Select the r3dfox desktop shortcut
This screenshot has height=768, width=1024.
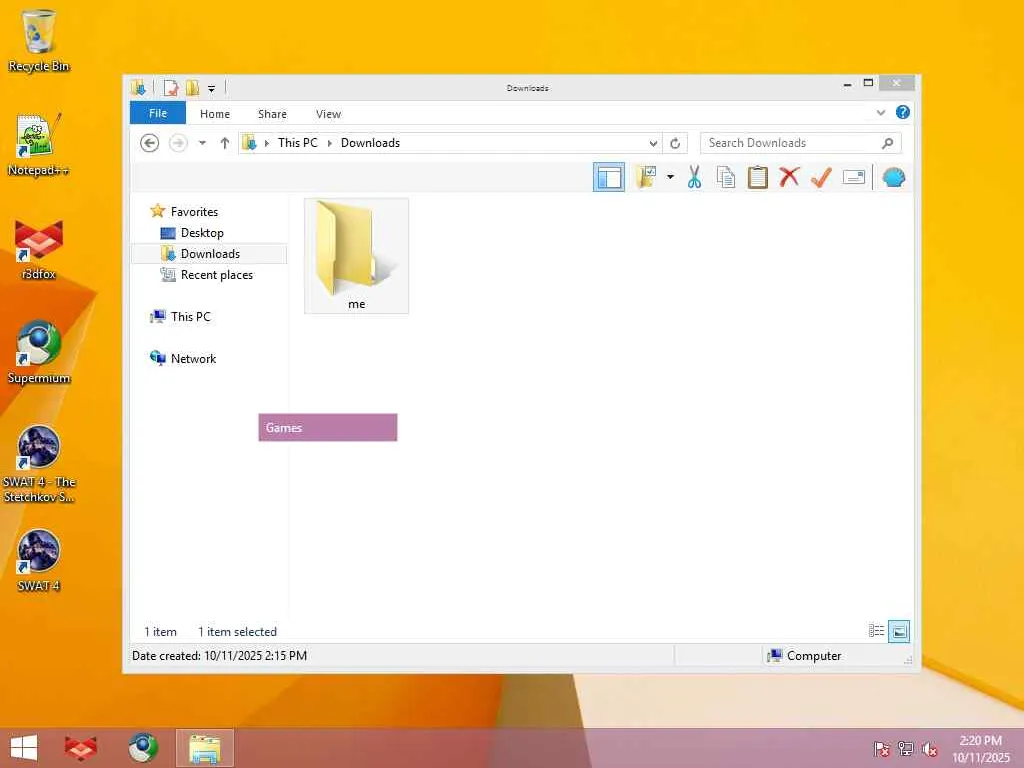(x=39, y=249)
